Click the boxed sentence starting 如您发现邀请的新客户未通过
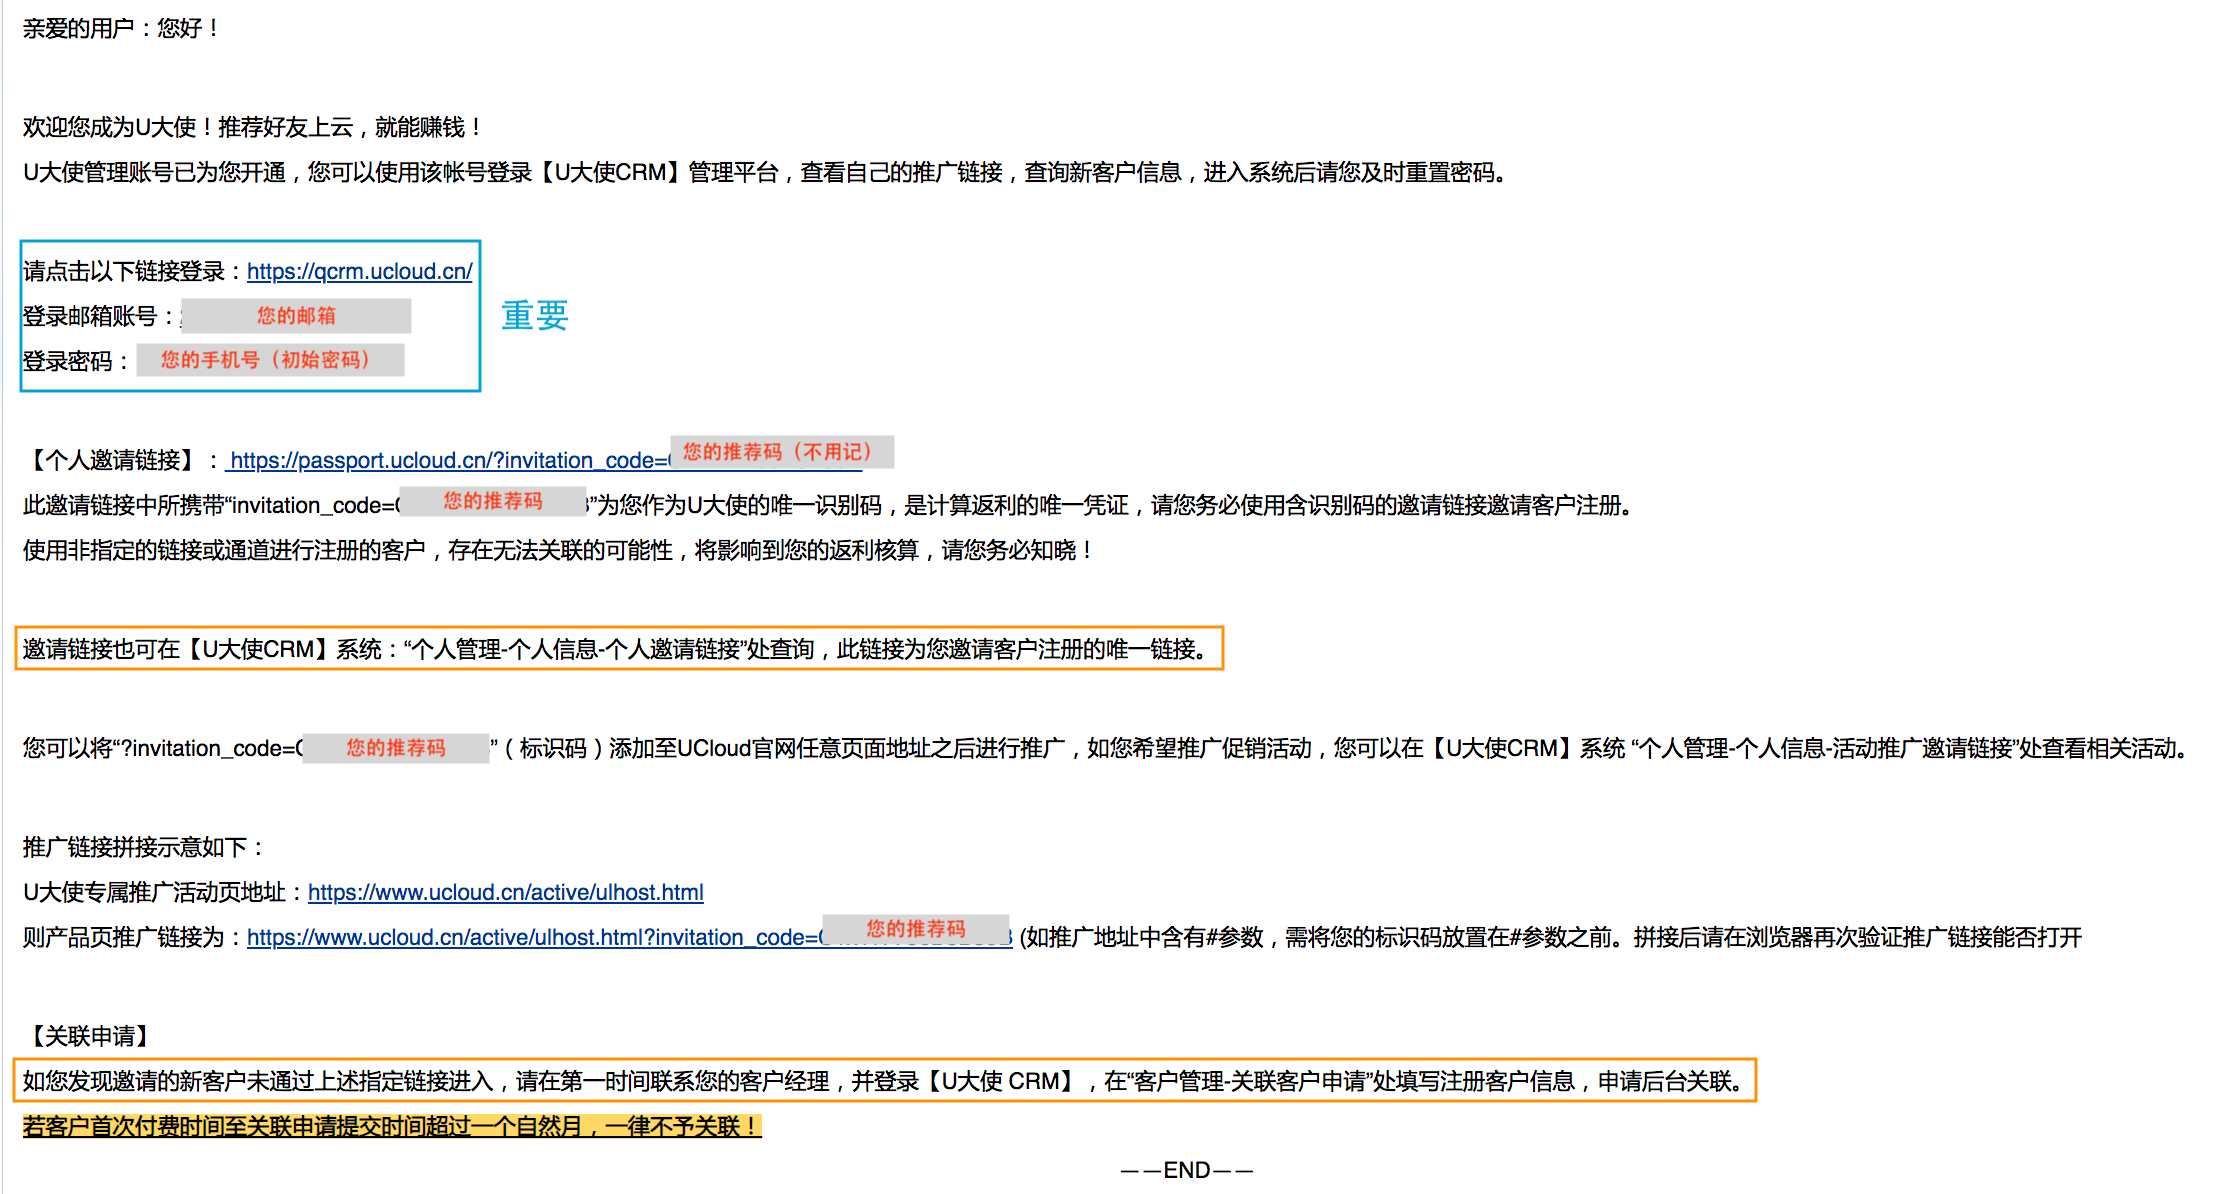 pos(886,1081)
